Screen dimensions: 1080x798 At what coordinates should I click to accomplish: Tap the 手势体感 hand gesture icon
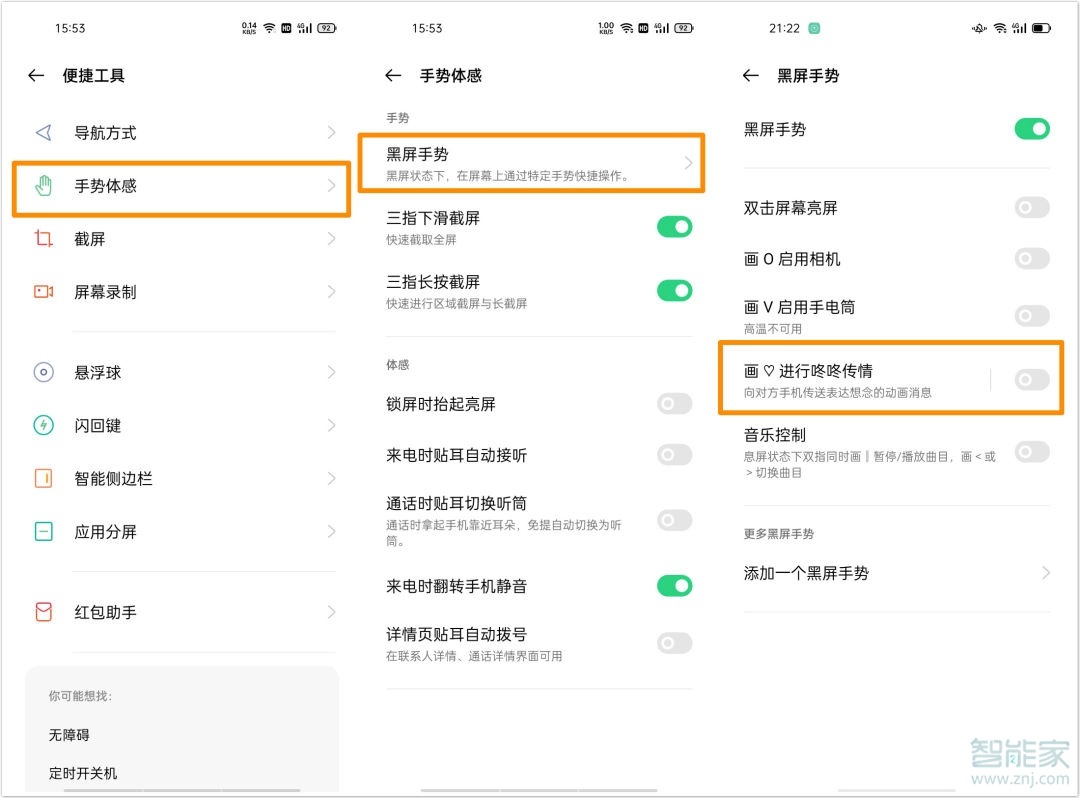point(44,186)
